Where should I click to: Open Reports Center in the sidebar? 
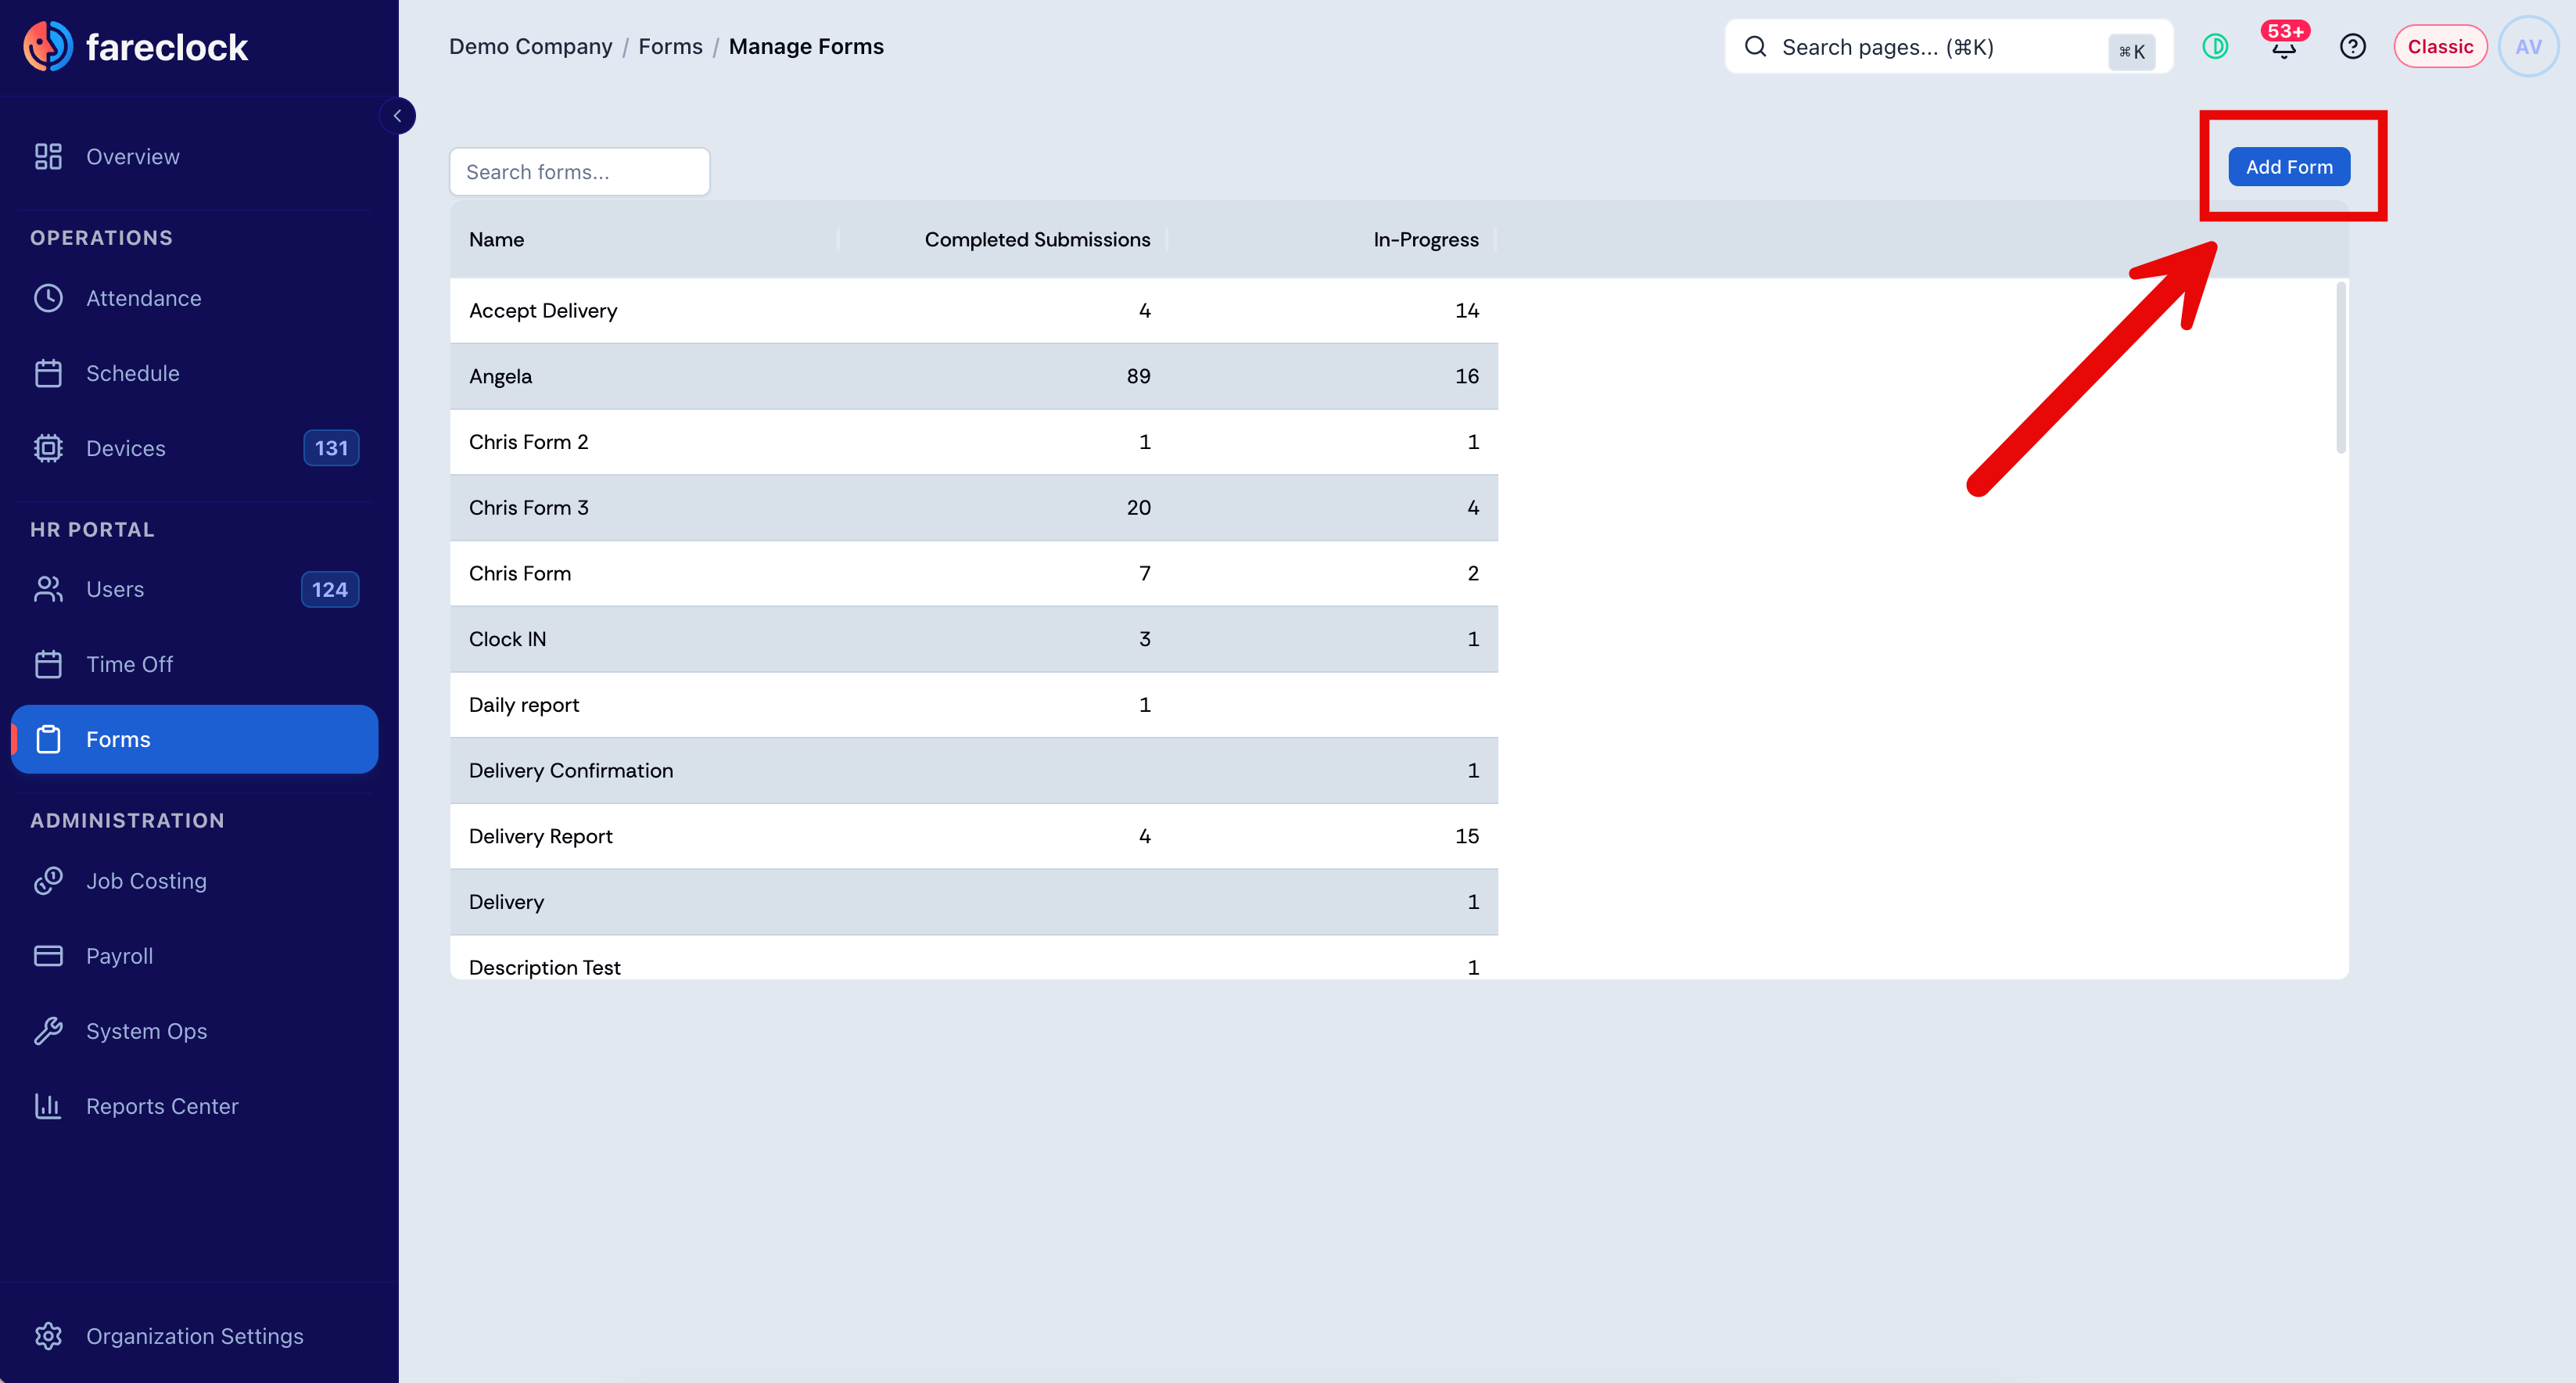[x=195, y=1106]
